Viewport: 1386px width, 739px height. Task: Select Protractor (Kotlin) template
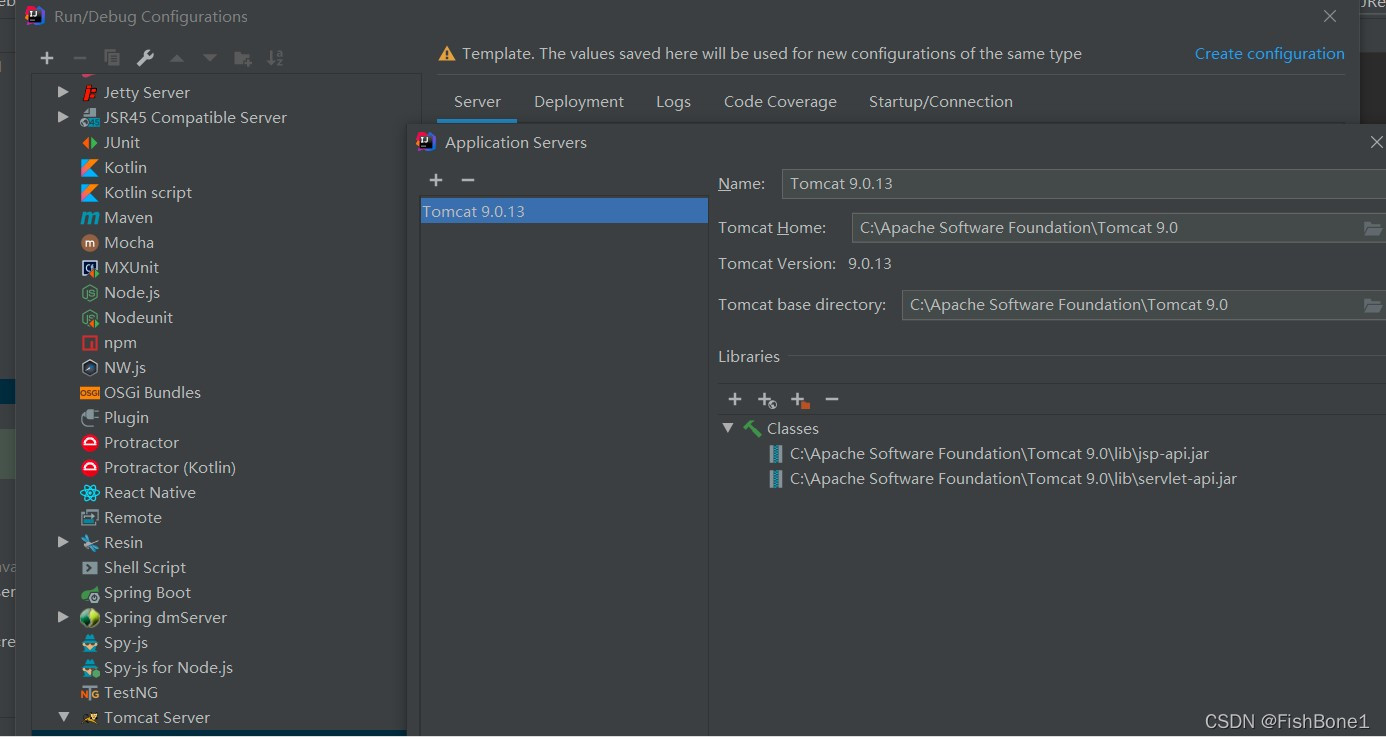pos(170,467)
